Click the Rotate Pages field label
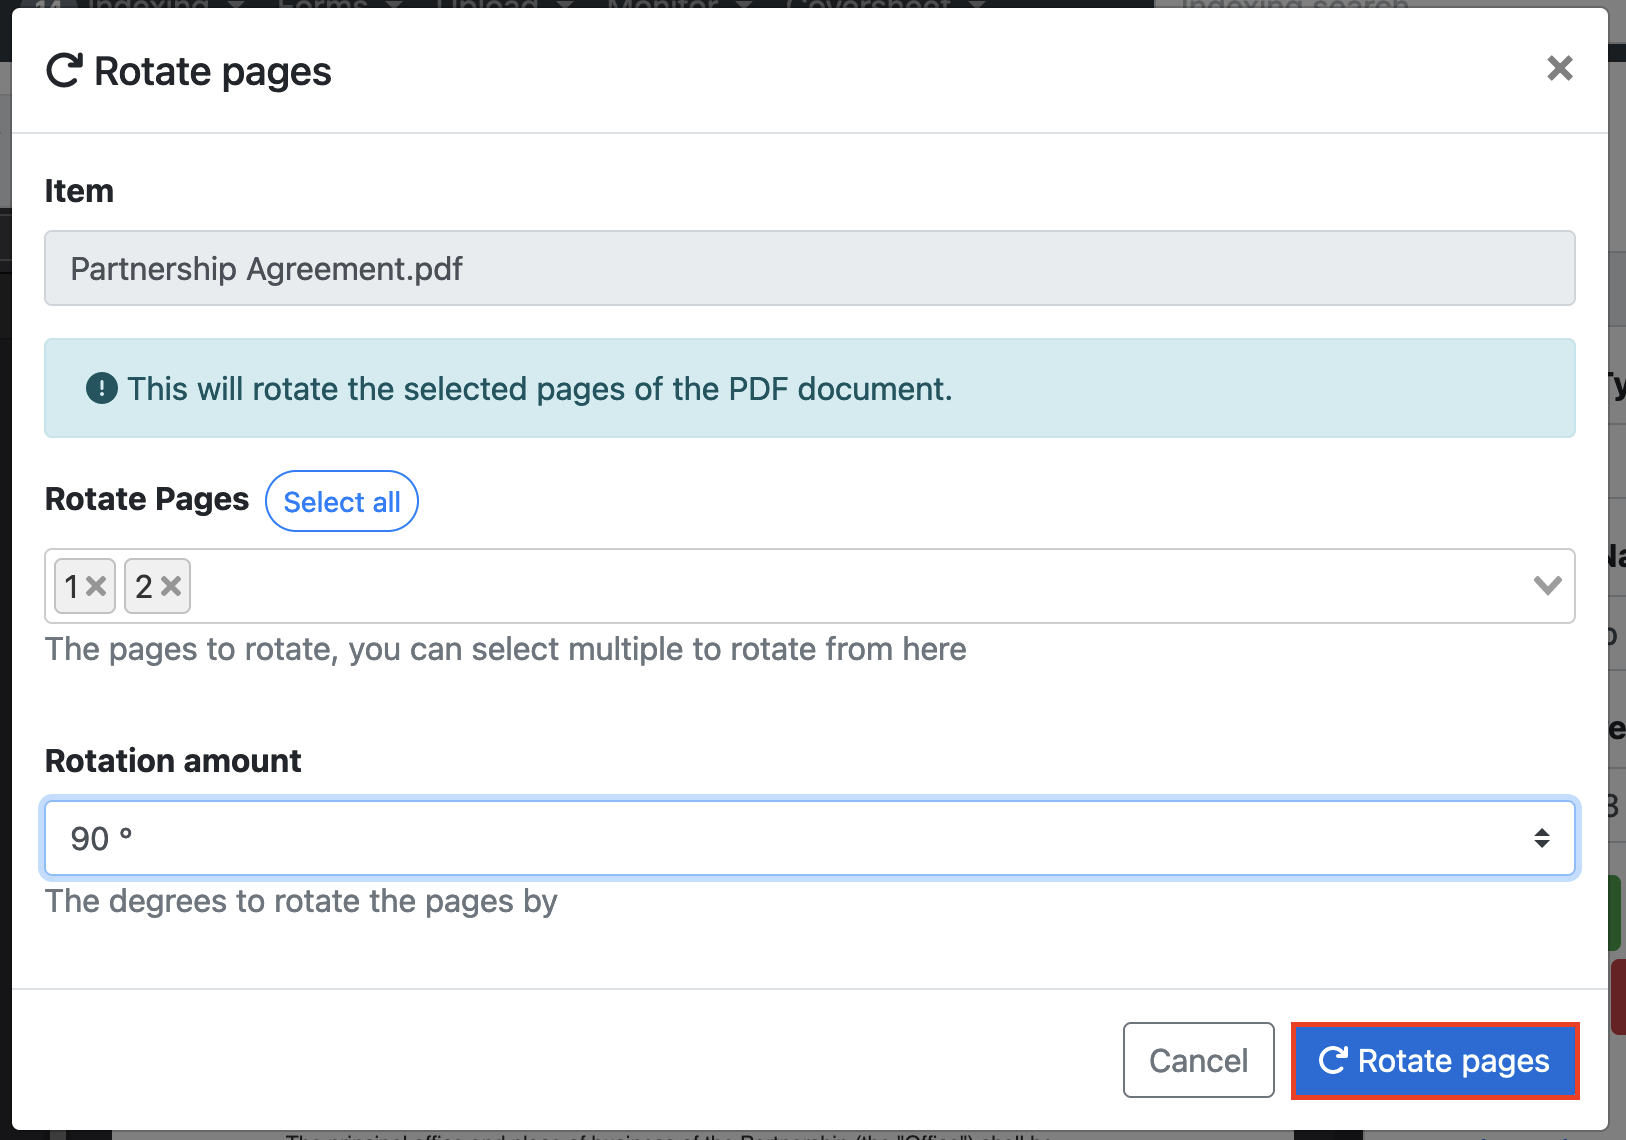 [147, 499]
